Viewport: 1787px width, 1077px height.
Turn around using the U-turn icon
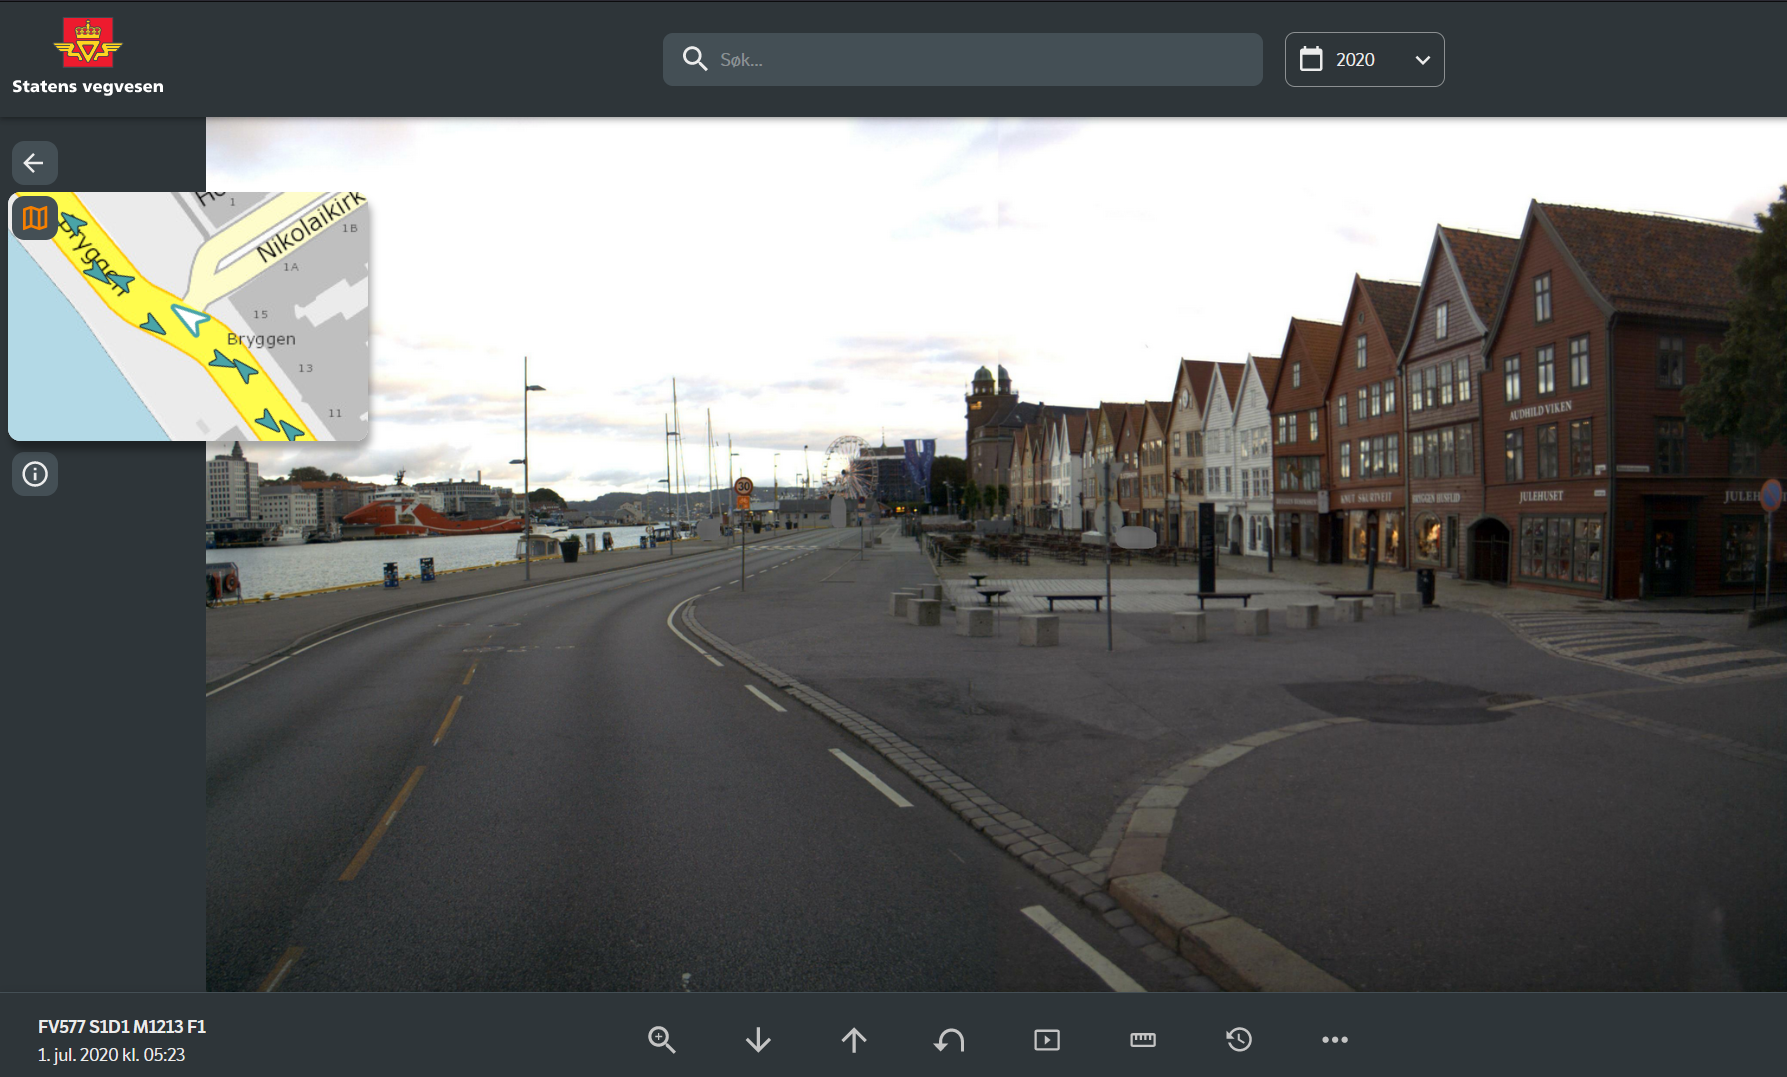tap(949, 1040)
